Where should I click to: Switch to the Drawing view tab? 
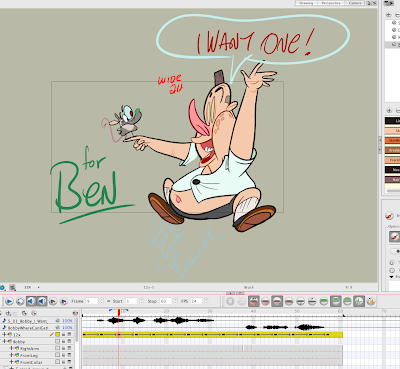click(x=306, y=3)
